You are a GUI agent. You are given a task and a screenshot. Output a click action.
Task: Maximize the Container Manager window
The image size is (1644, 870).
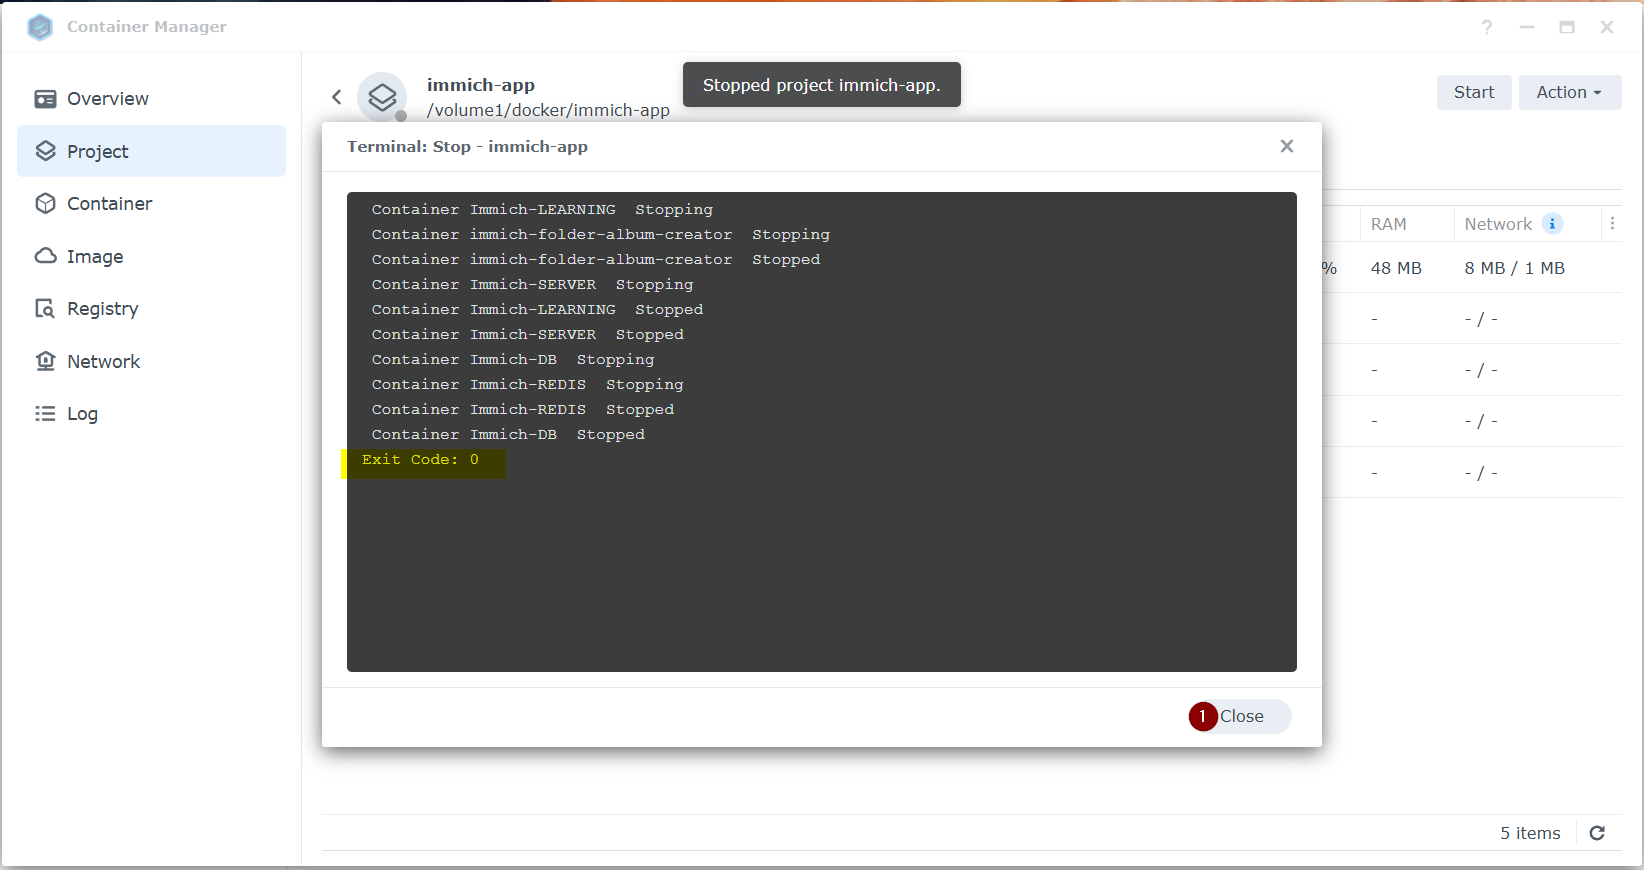1567,27
